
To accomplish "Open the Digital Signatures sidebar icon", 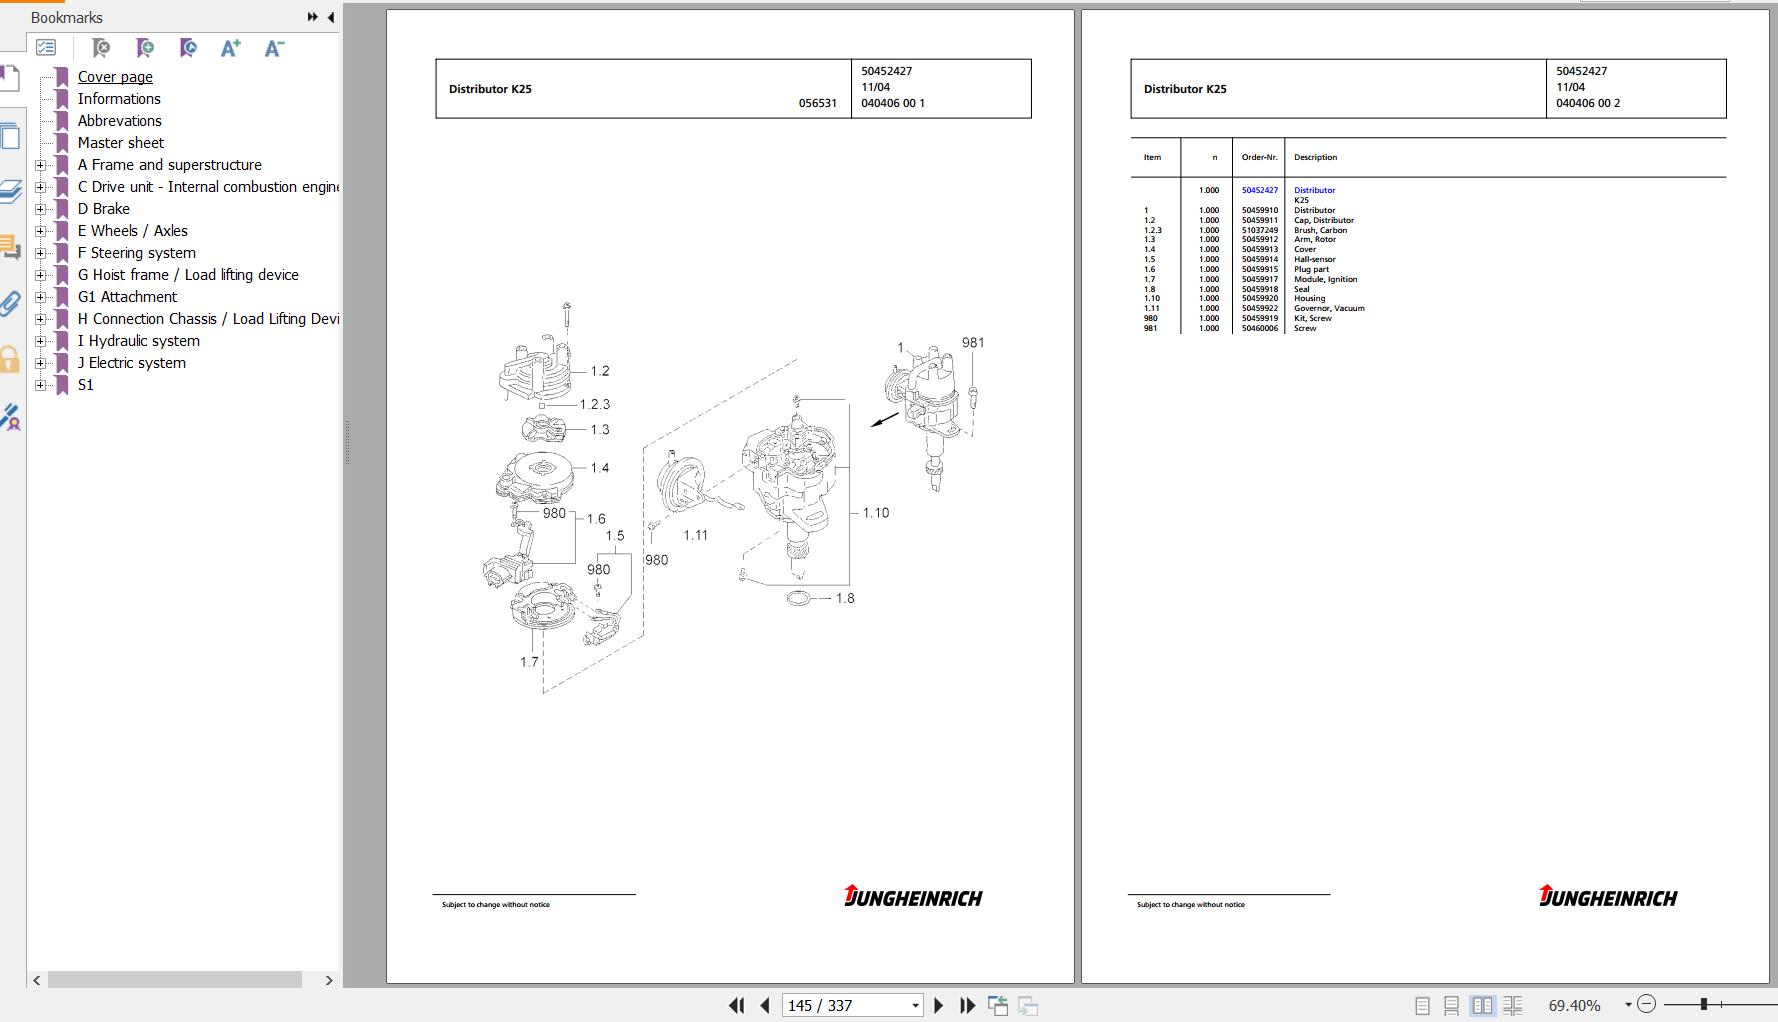I will click(10, 416).
